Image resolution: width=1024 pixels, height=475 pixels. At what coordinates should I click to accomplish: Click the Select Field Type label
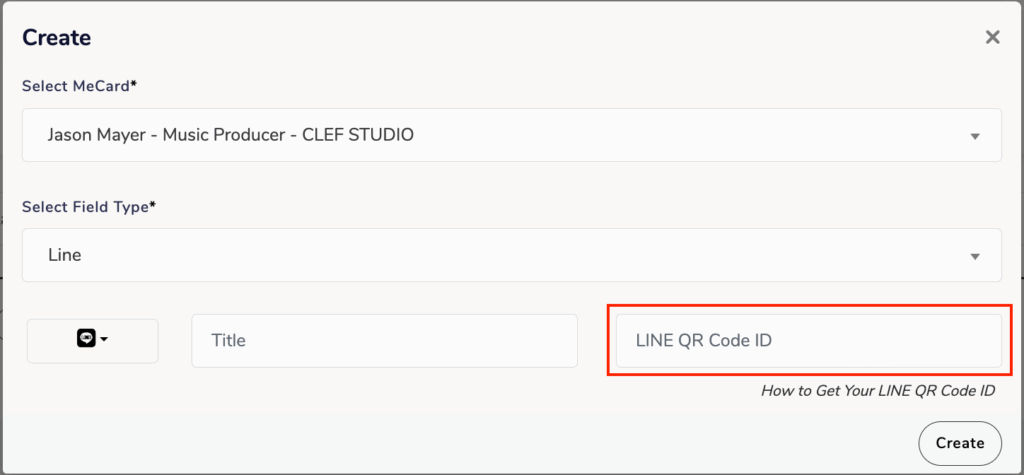[89, 206]
